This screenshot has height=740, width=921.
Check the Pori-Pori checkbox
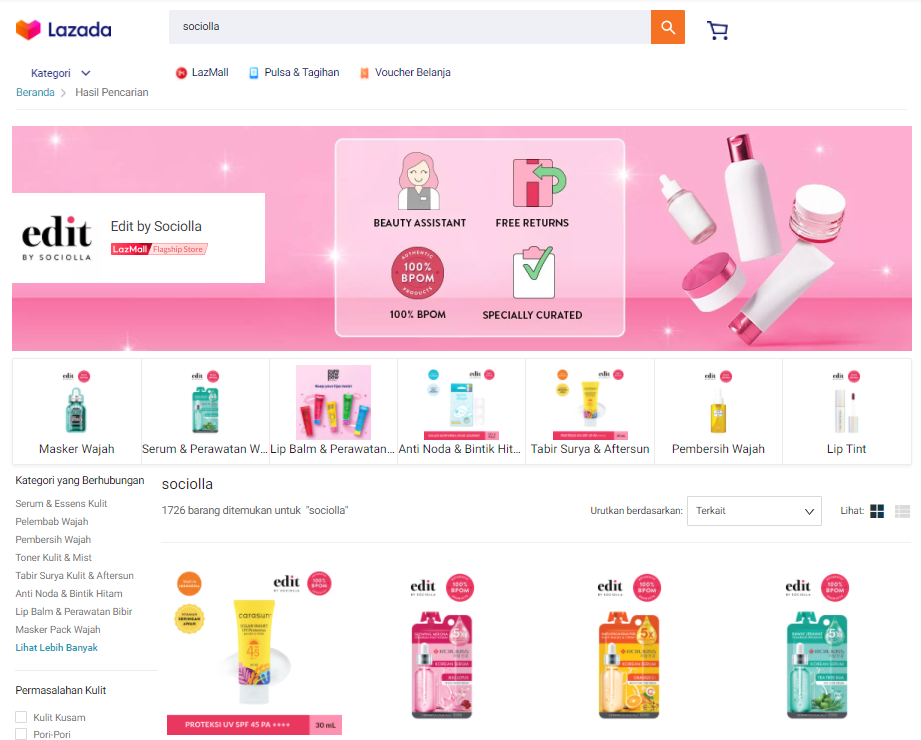coord(21,734)
